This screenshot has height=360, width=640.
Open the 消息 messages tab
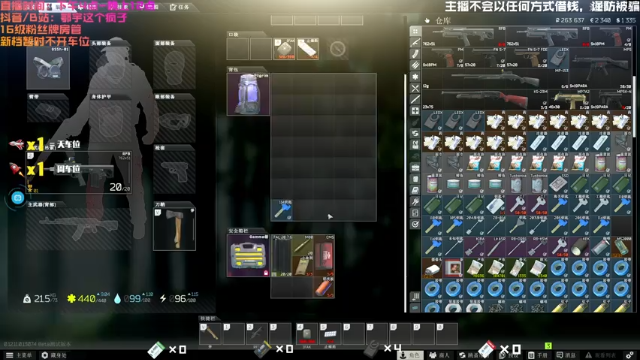[566, 355]
